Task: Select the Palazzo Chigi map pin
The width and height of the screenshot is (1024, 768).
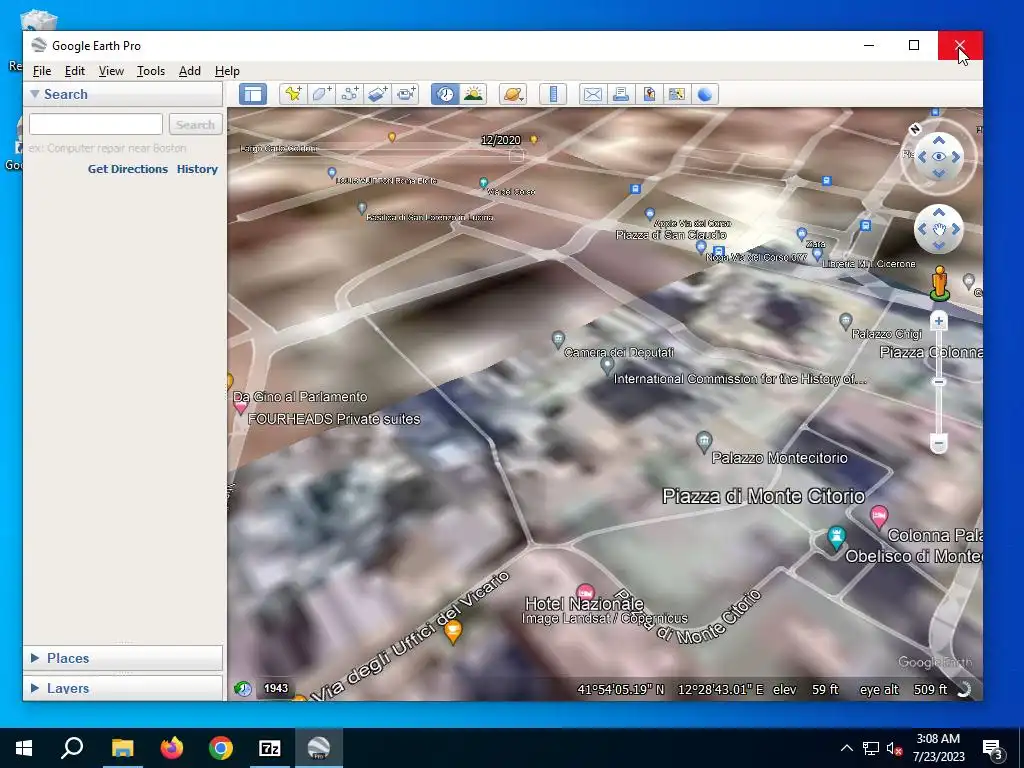Action: click(846, 321)
